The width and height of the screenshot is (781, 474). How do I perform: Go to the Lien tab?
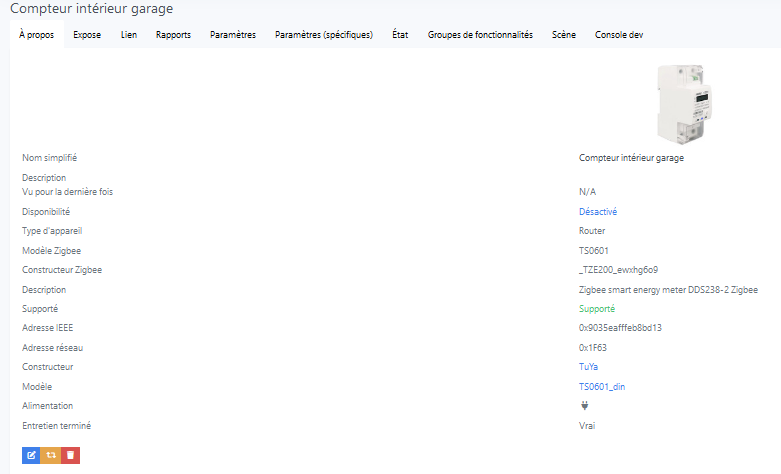pyautogui.click(x=129, y=35)
